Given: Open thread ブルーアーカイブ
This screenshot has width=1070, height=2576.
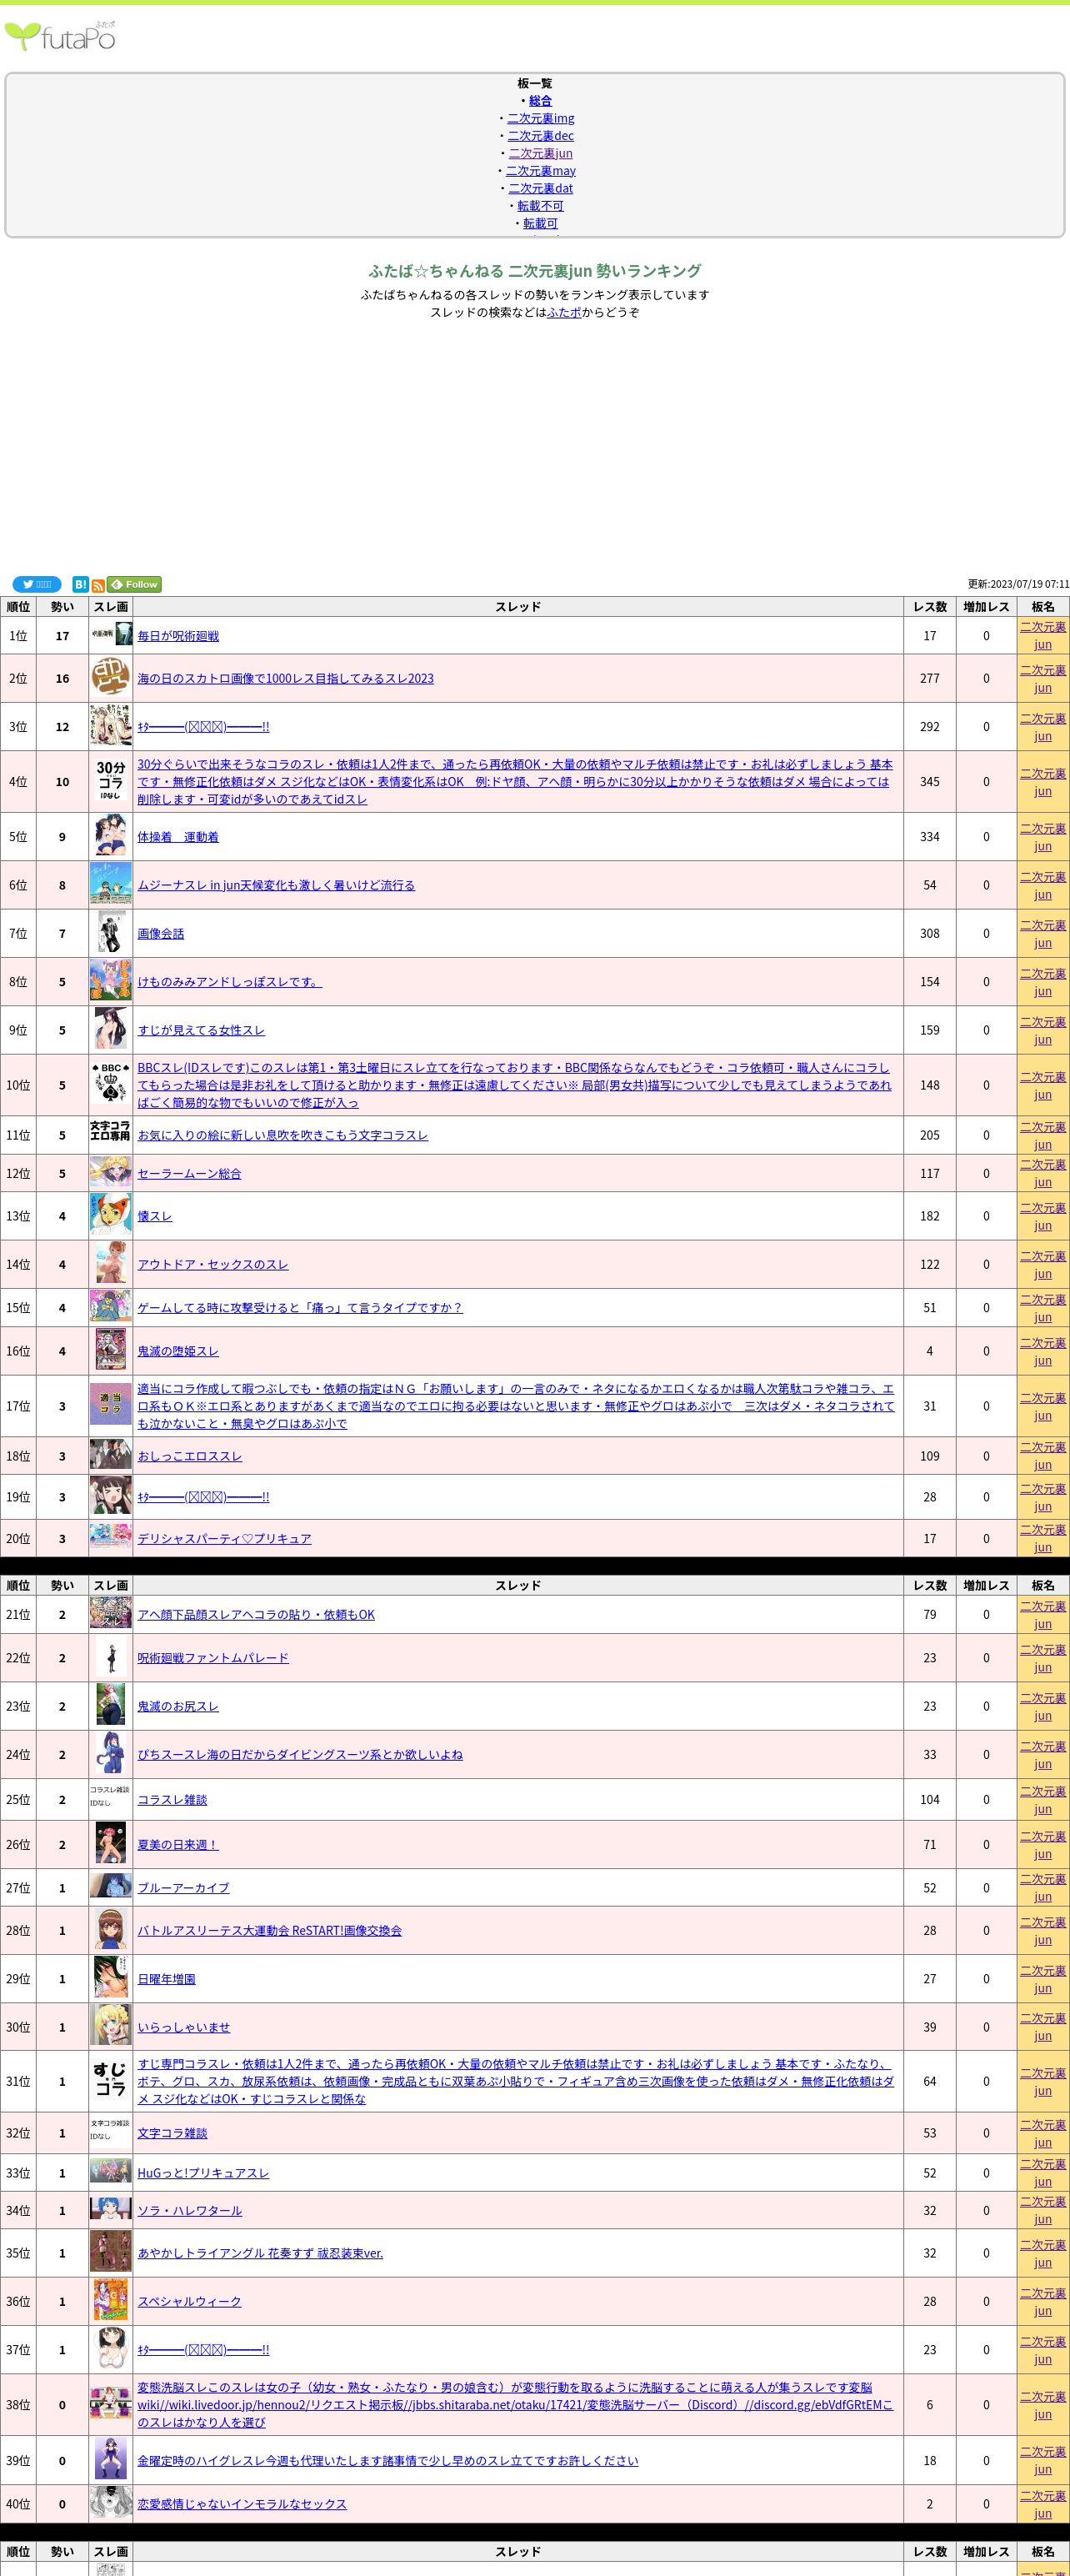Looking at the screenshot, I should click(x=184, y=1888).
